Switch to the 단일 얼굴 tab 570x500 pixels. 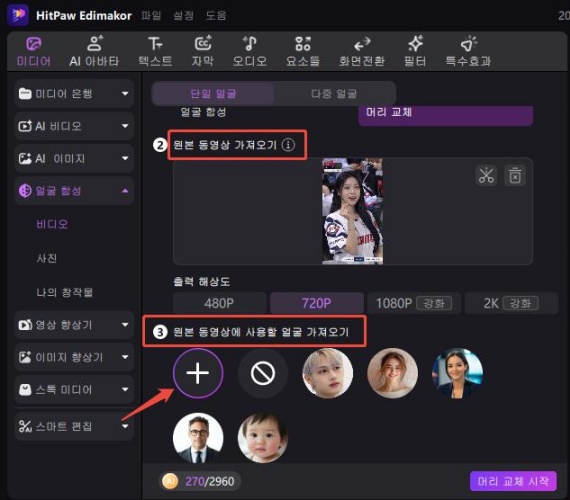coord(213,94)
